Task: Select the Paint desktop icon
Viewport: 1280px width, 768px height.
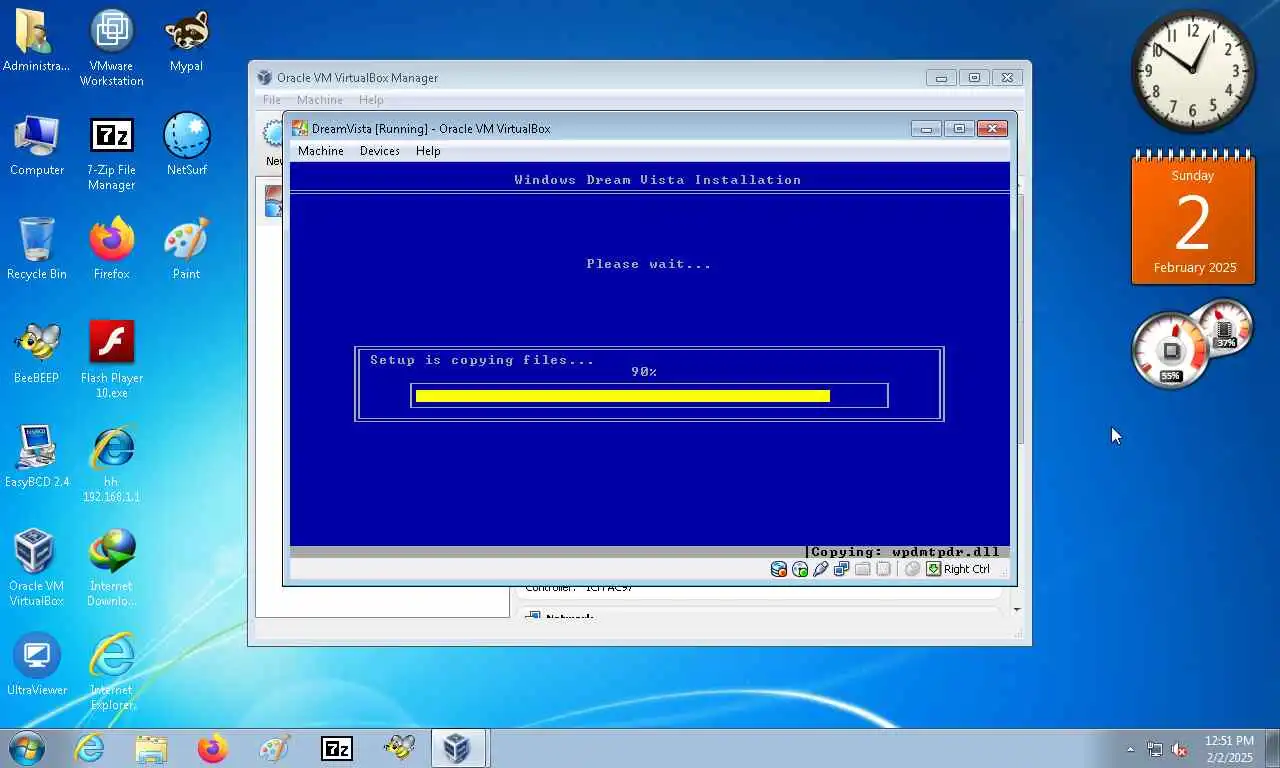Action: pyautogui.click(x=186, y=250)
